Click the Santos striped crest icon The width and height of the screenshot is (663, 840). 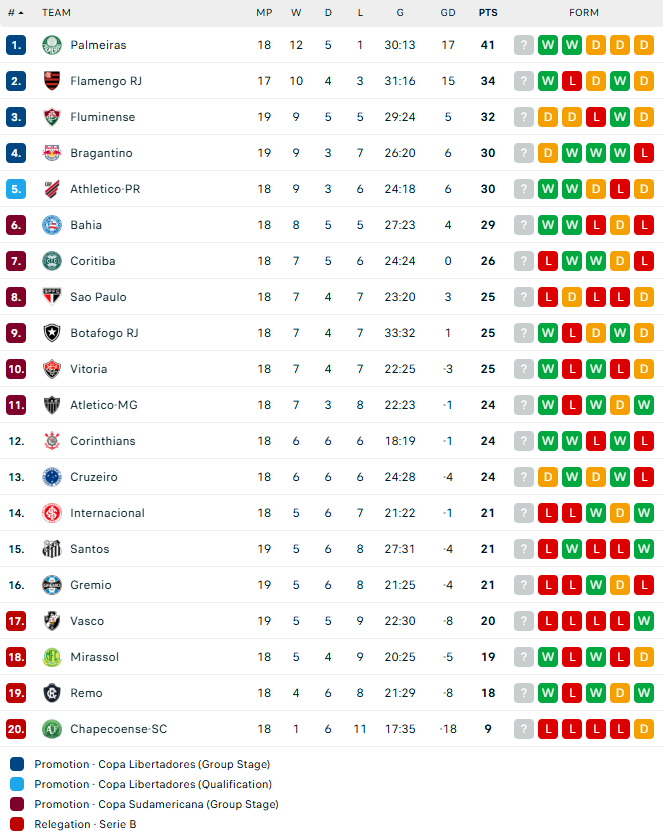[52, 549]
